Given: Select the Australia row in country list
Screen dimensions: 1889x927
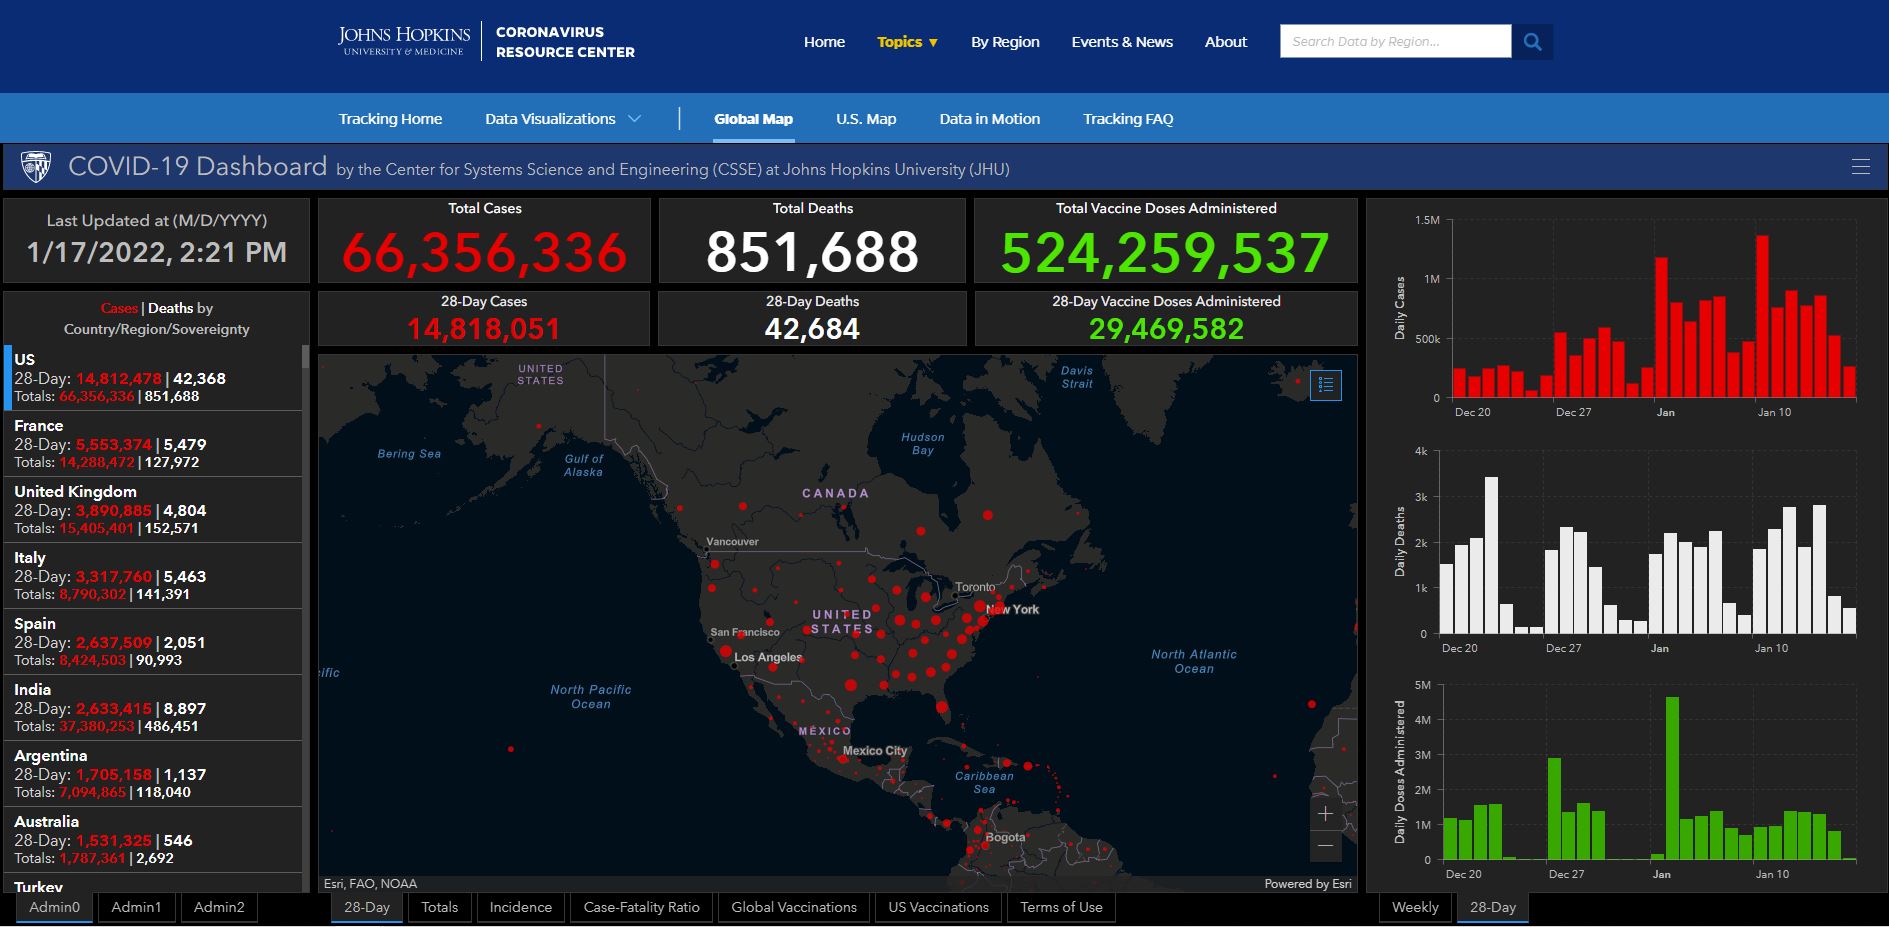Looking at the screenshot, I should click(x=155, y=840).
